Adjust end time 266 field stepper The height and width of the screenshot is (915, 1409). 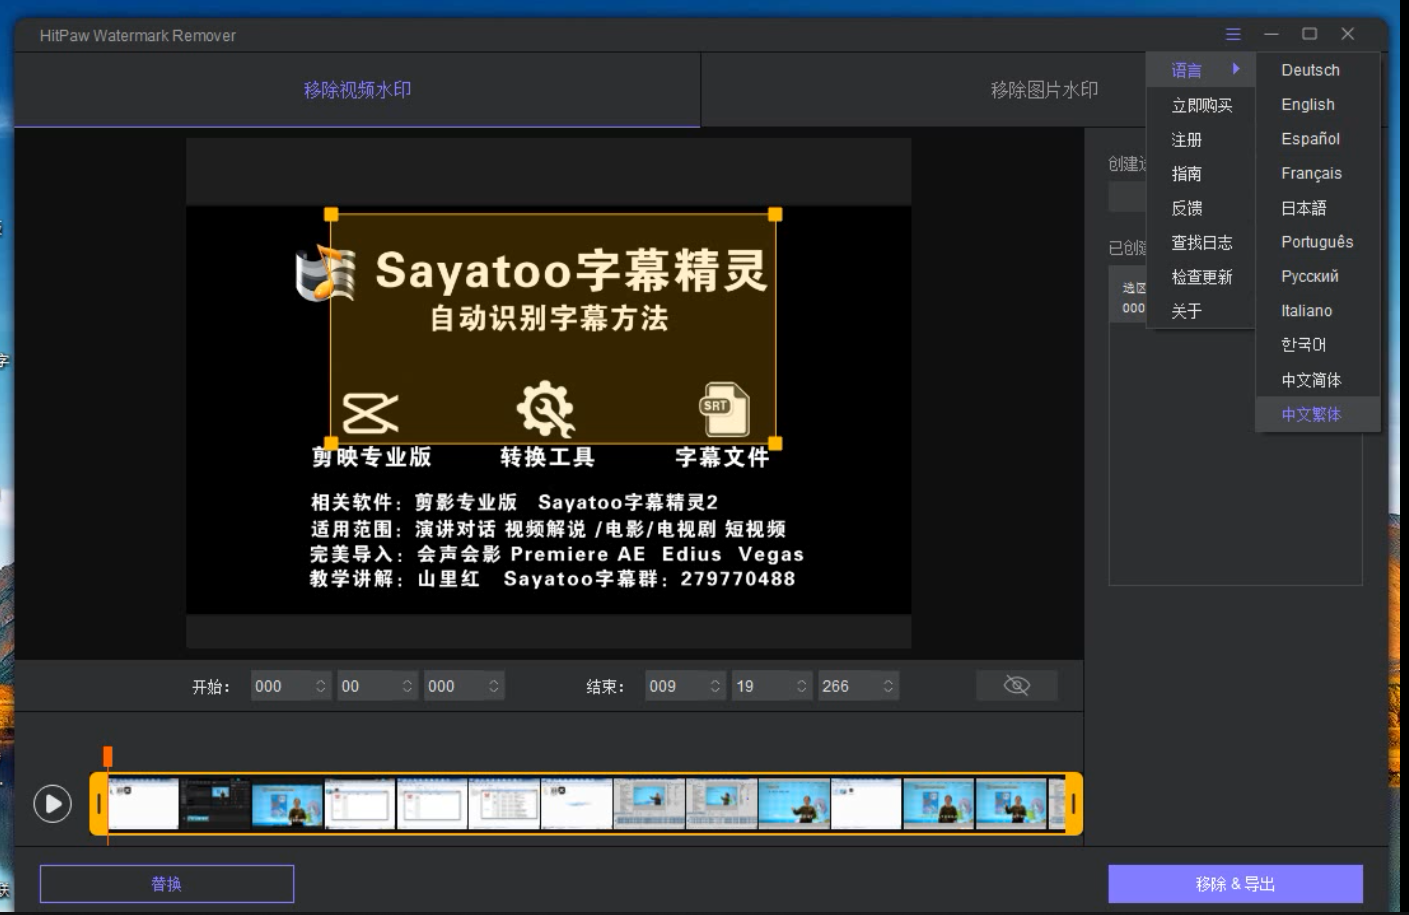pyautogui.click(x=888, y=686)
